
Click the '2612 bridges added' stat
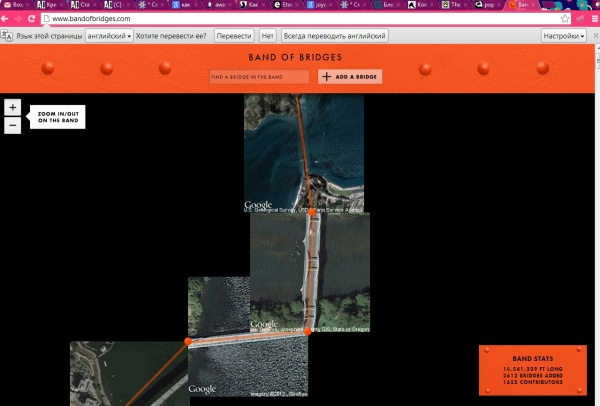coord(533,376)
